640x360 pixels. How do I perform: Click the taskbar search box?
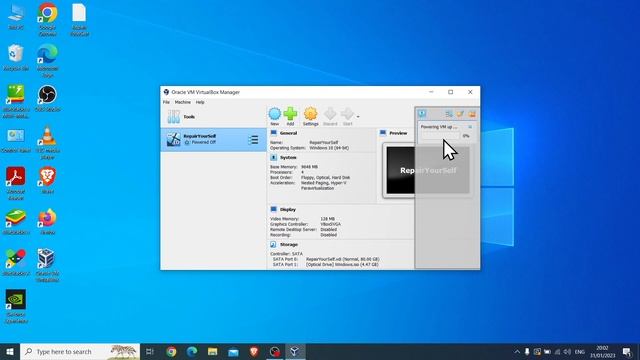[80, 351]
